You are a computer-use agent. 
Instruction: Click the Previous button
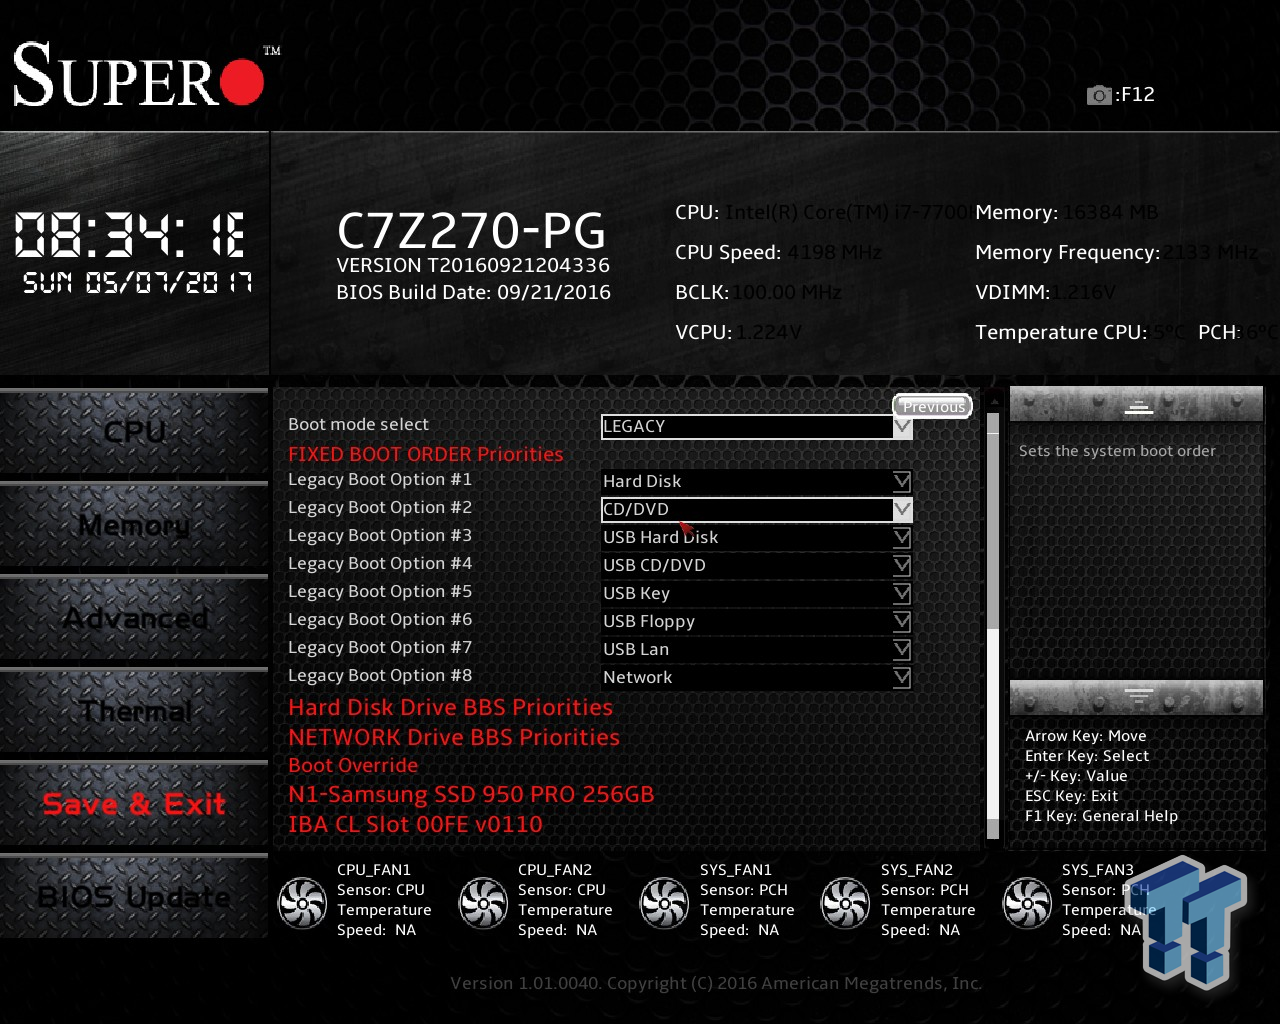click(932, 406)
